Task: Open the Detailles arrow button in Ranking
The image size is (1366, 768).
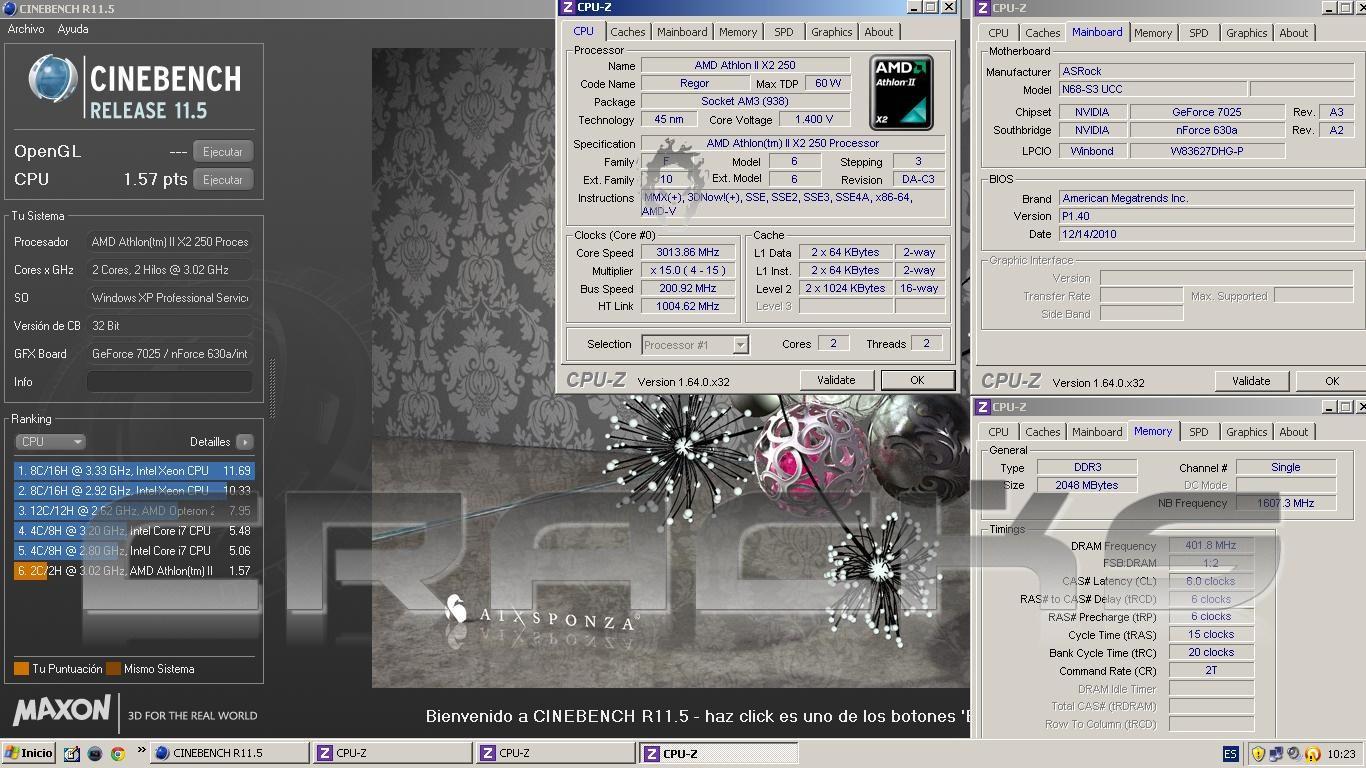Action: (244, 442)
